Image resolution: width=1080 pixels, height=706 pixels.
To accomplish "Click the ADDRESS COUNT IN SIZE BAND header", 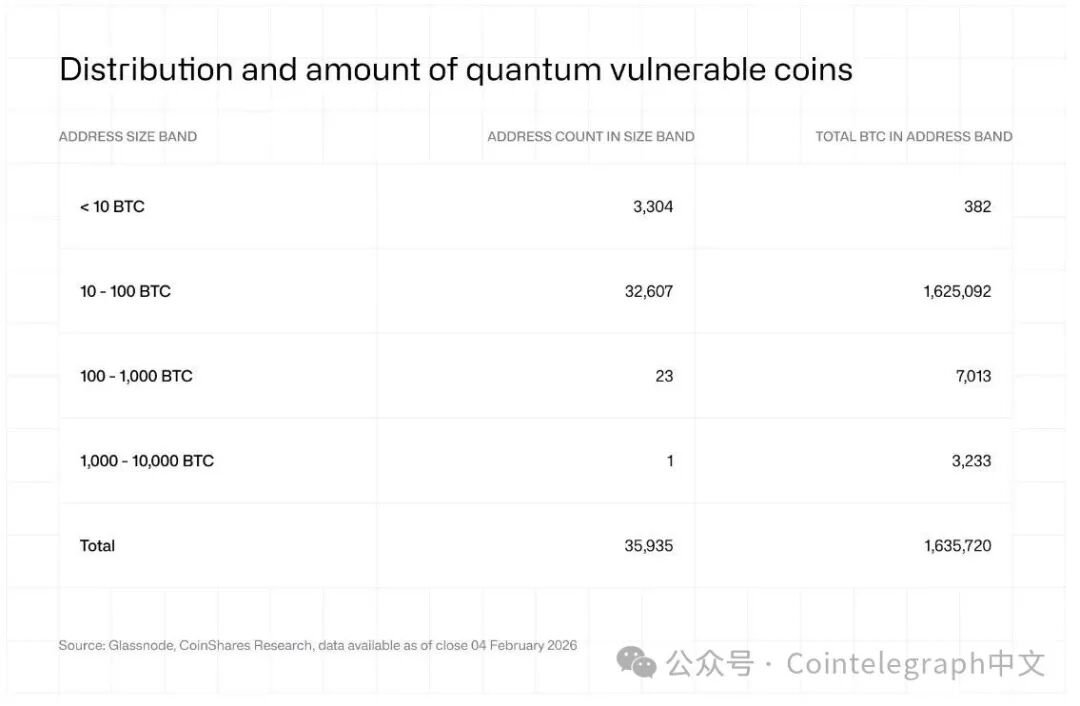I will pos(590,136).
